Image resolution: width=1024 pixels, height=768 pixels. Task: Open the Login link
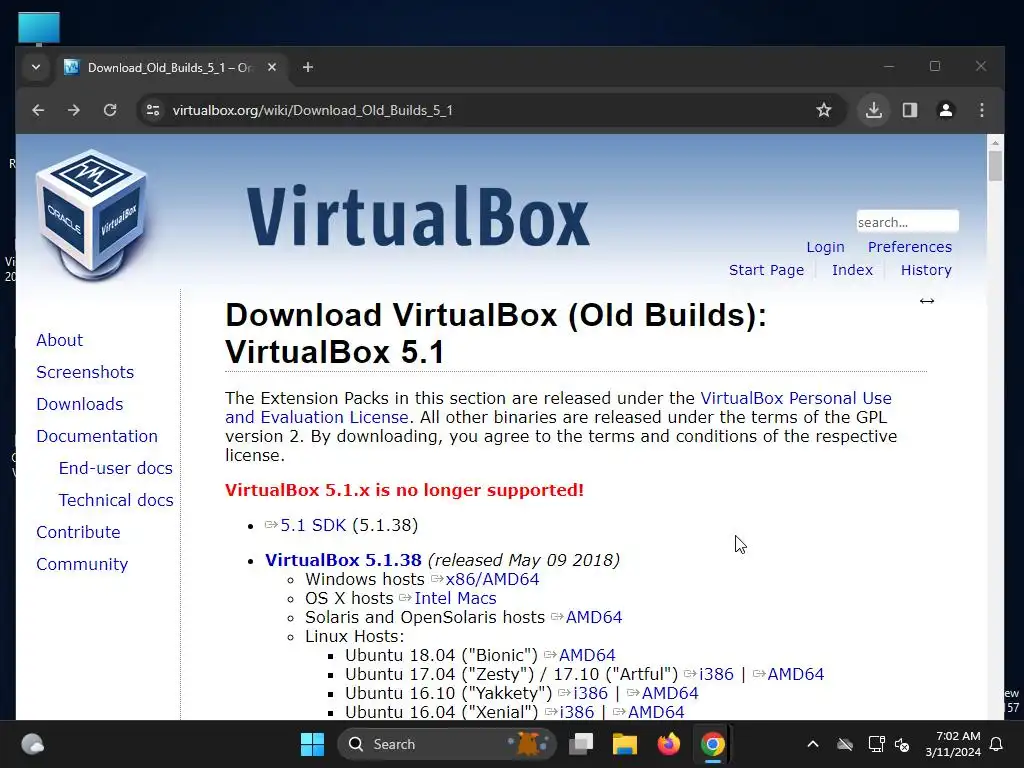pyautogui.click(x=825, y=247)
